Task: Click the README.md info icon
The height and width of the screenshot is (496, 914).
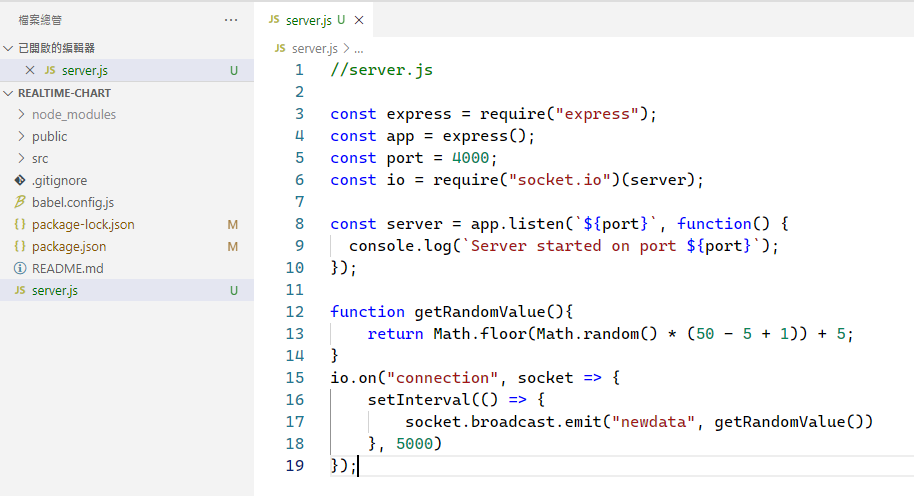Action: point(20,269)
